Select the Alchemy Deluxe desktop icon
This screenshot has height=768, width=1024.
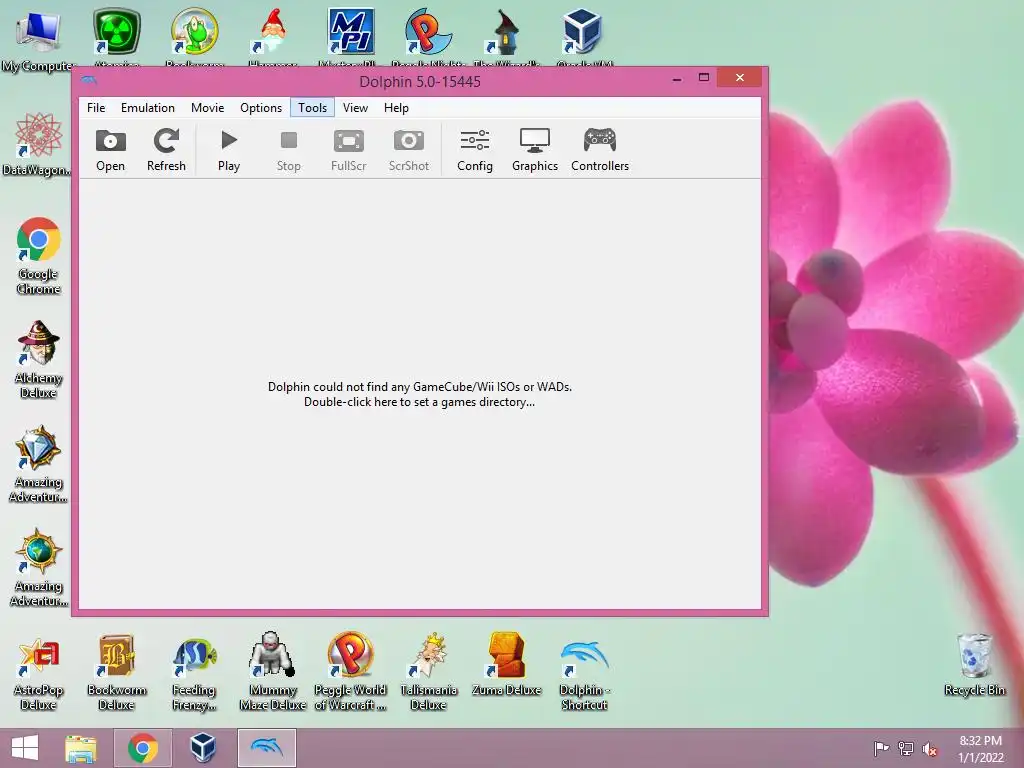coord(38,359)
